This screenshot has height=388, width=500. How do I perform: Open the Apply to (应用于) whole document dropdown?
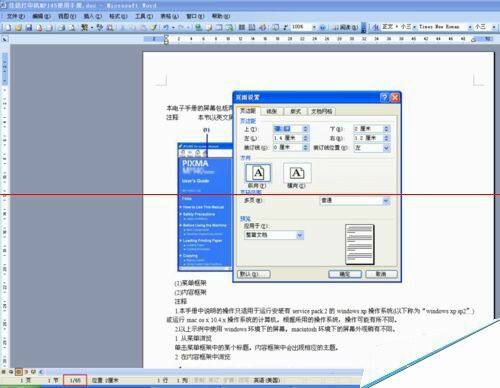[274, 235]
